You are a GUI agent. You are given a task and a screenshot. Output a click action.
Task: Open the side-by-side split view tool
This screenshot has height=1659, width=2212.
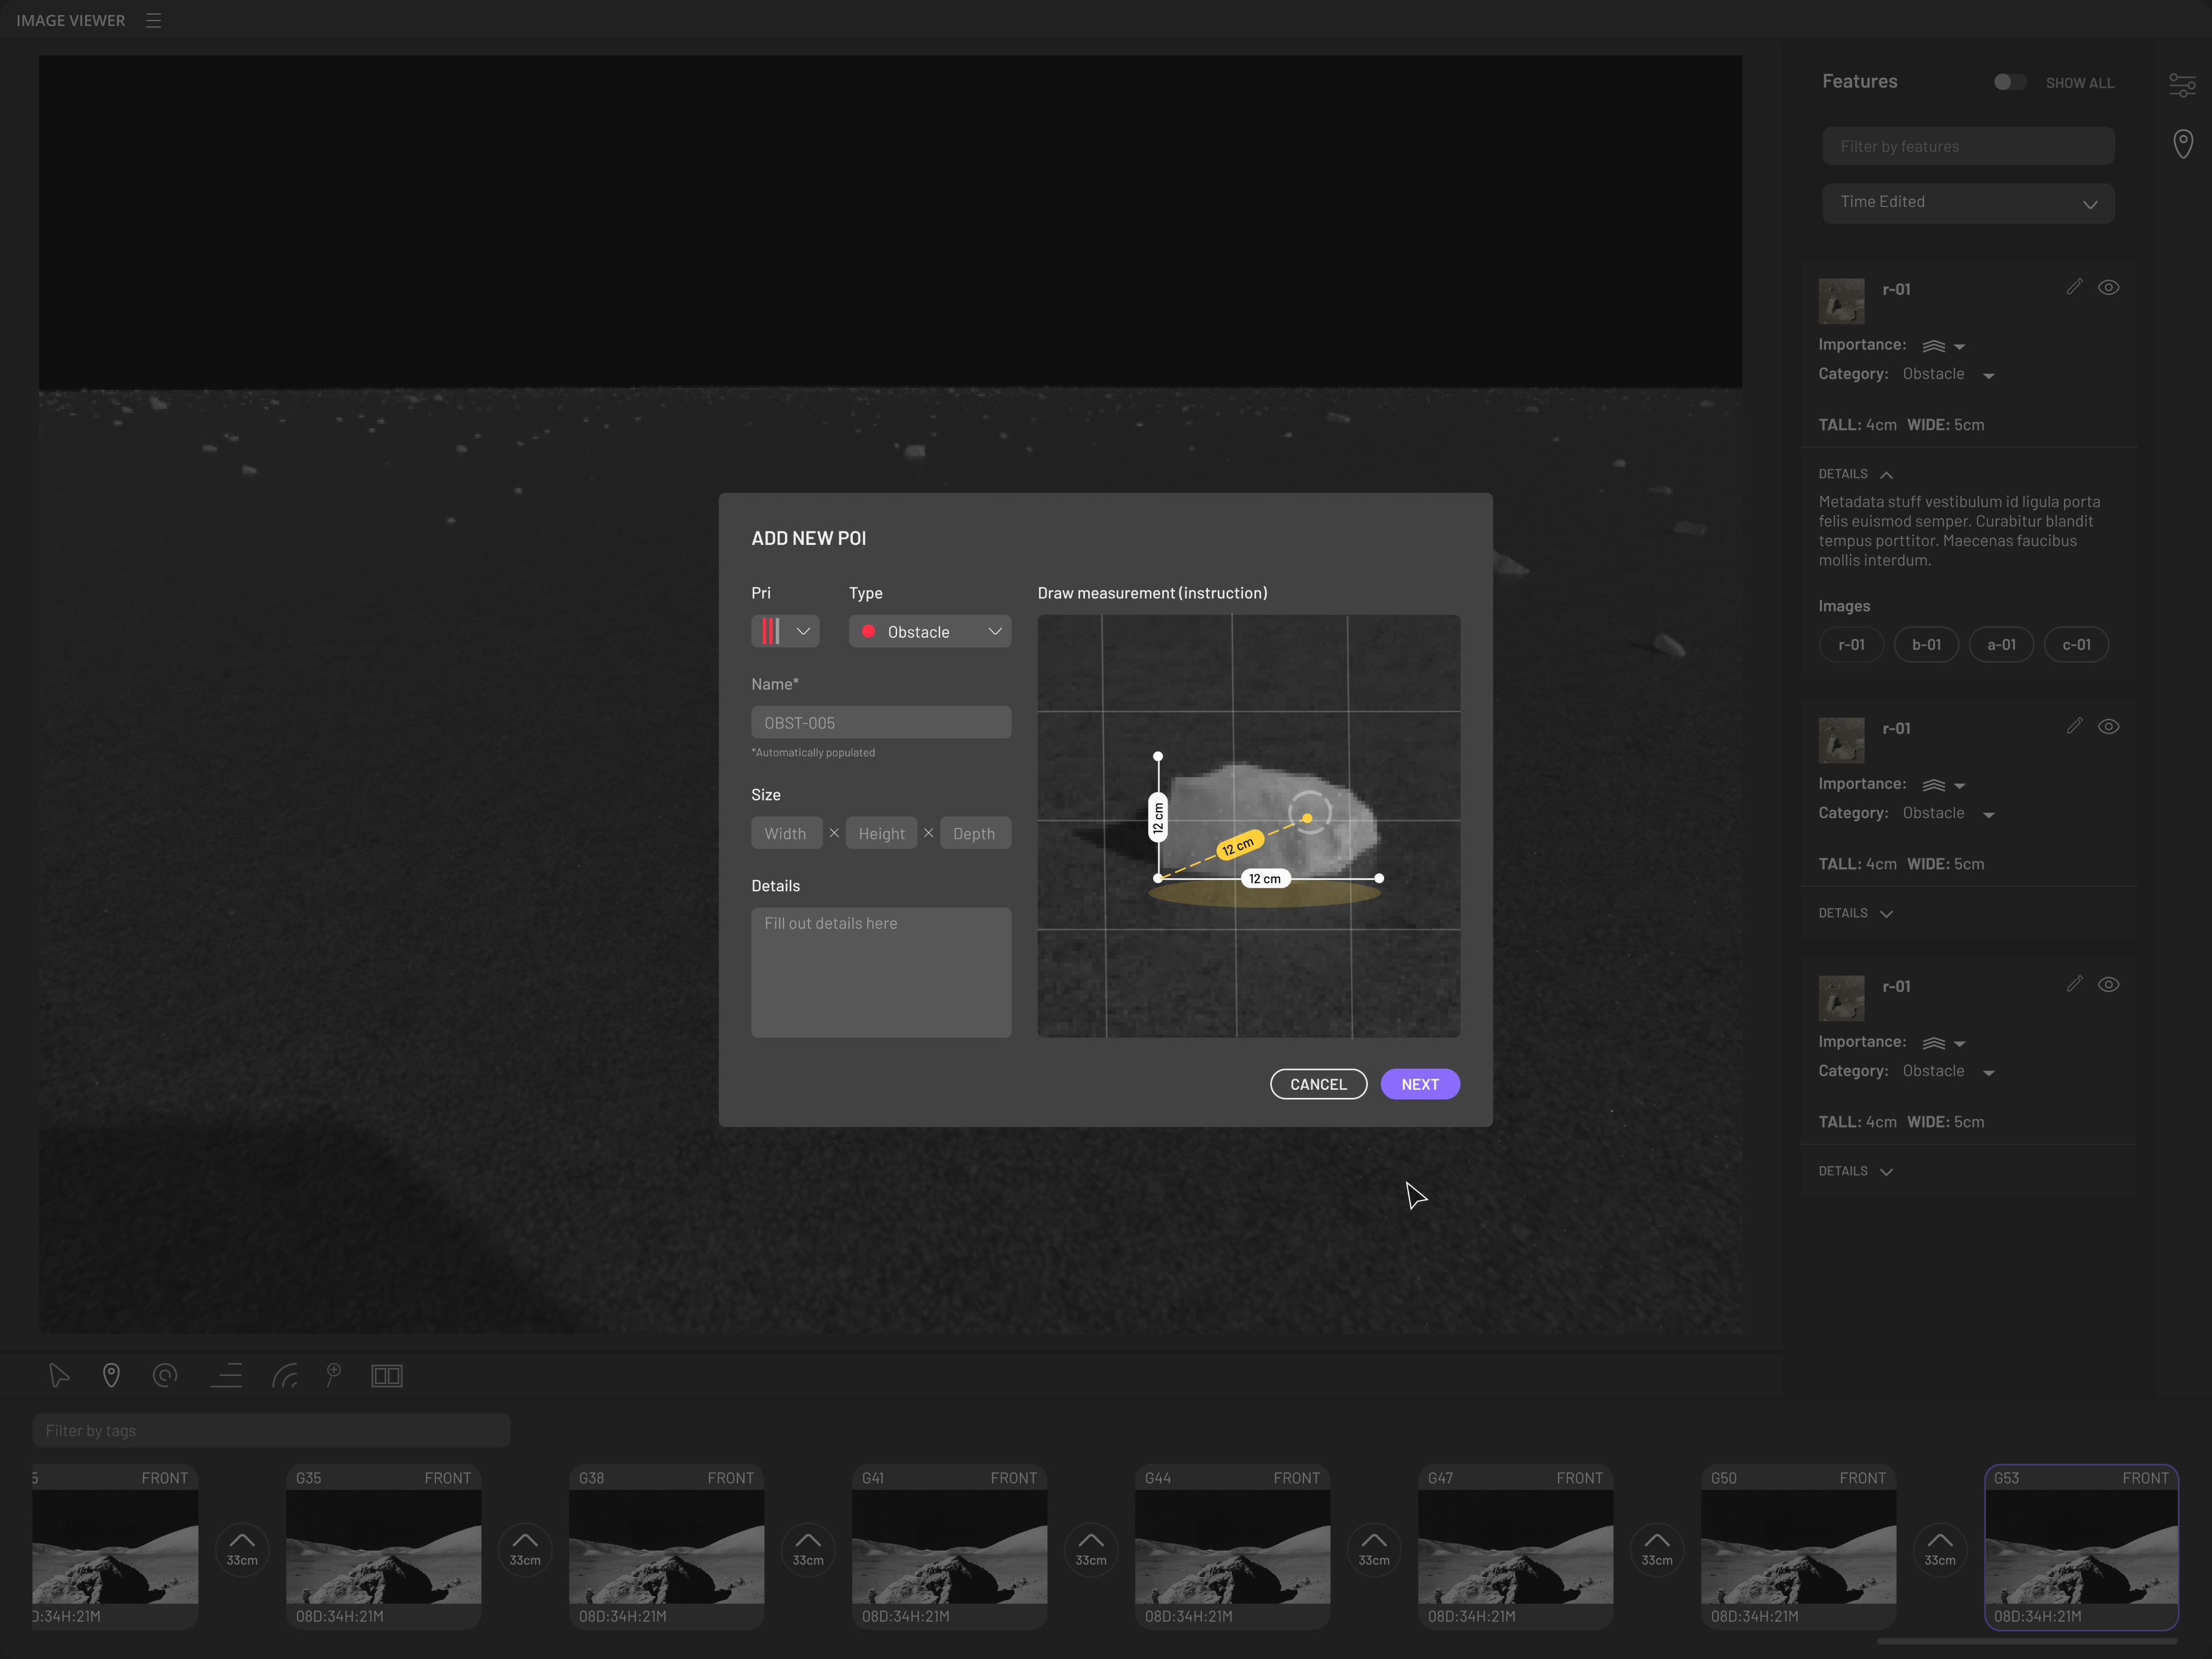(x=387, y=1376)
